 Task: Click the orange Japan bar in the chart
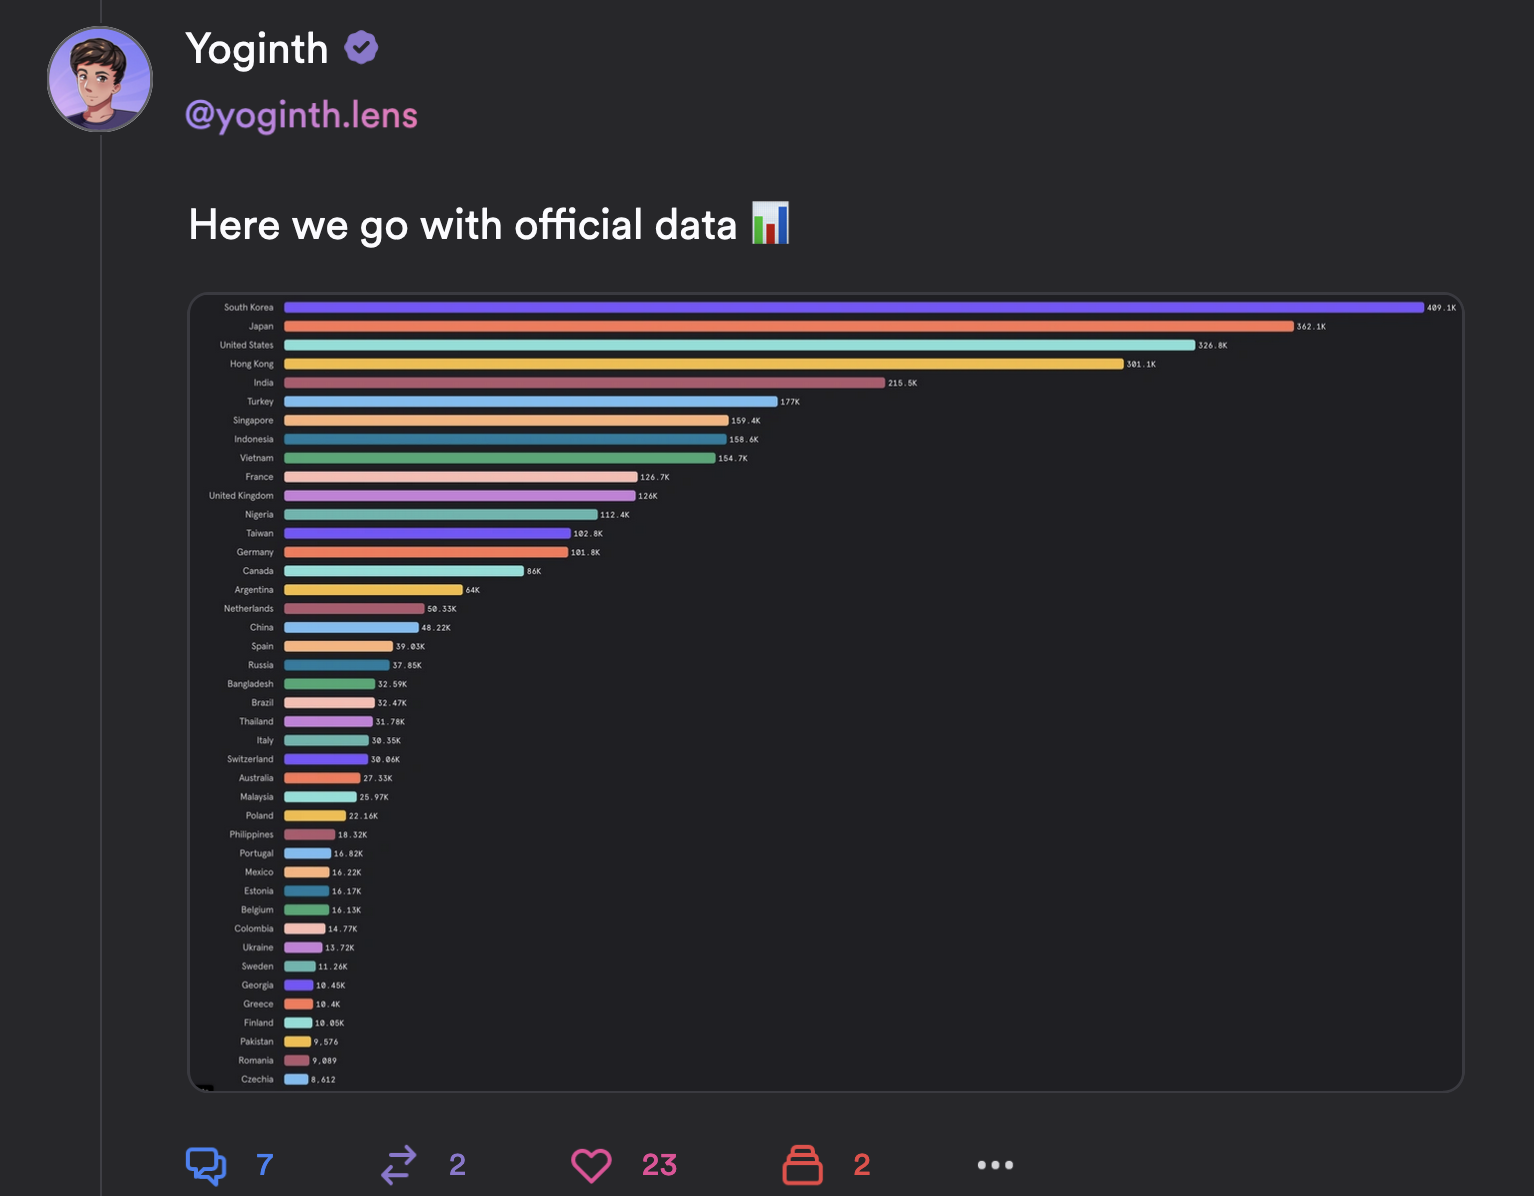coord(789,326)
